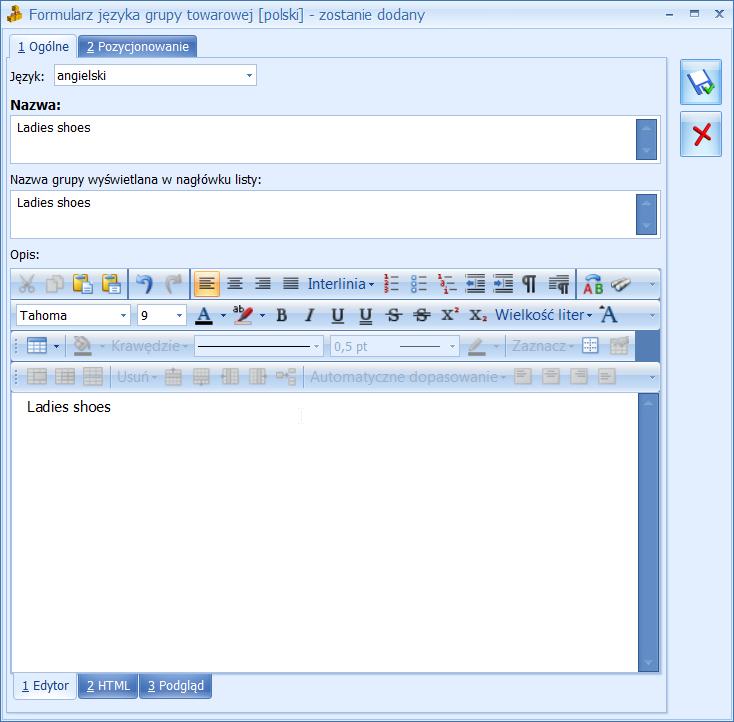Toggle italic formatting
Viewport: 734px width, 722px height.
[309, 315]
